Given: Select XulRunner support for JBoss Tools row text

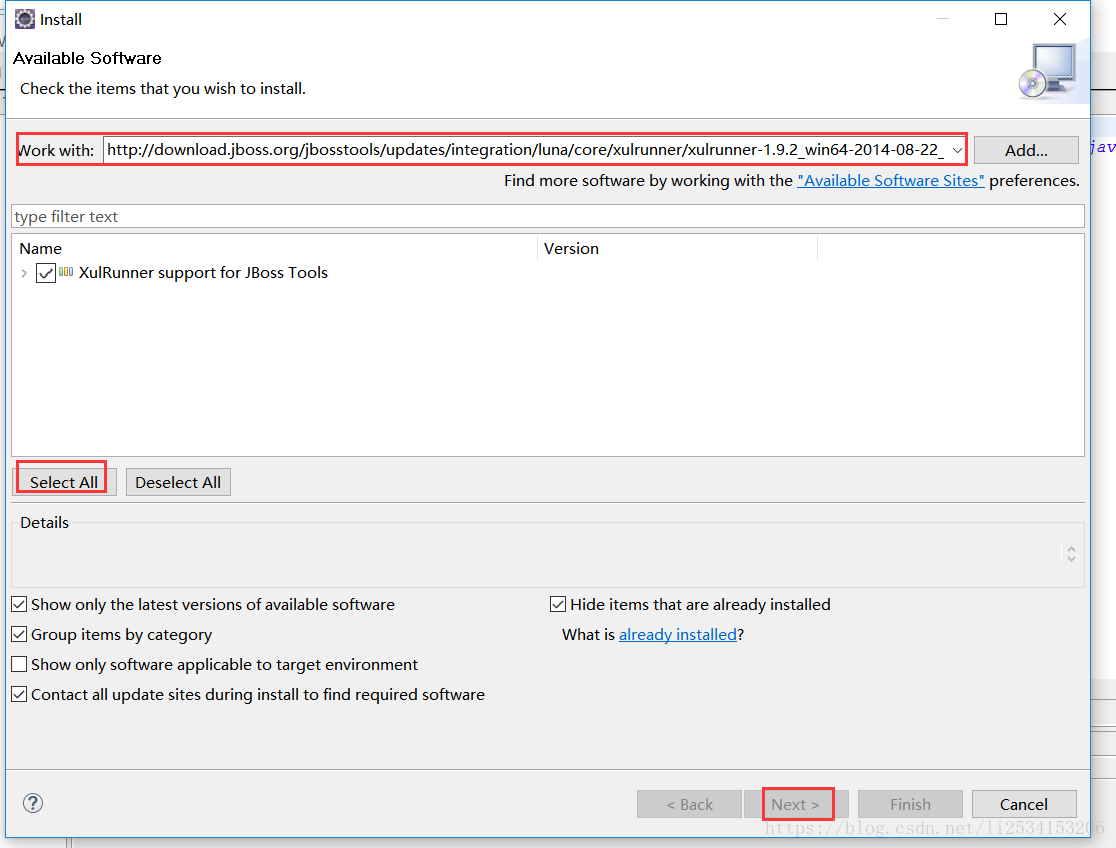Looking at the screenshot, I should coord(203,273).
